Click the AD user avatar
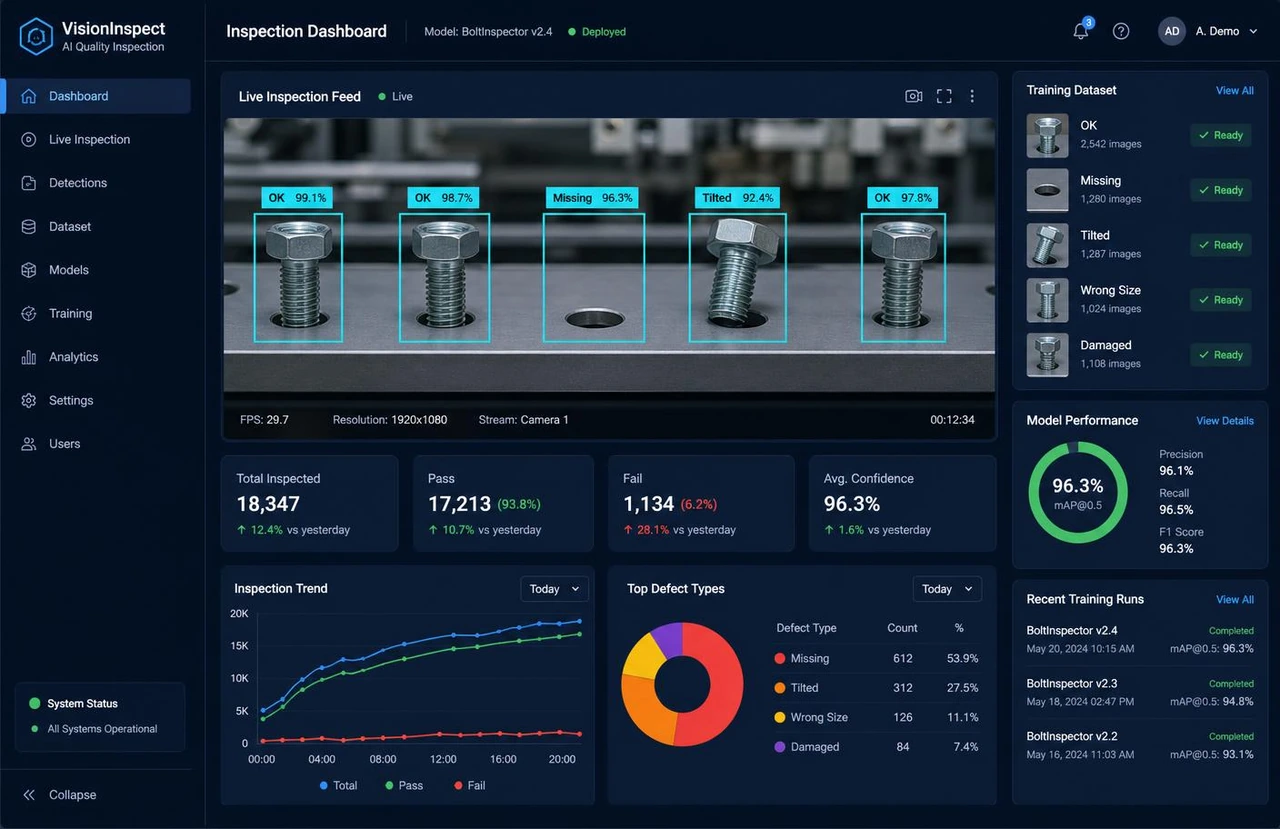Image resolution: width=1280 pixels, height=829 pixels. pyautogui.click(x=1172, y=31)
